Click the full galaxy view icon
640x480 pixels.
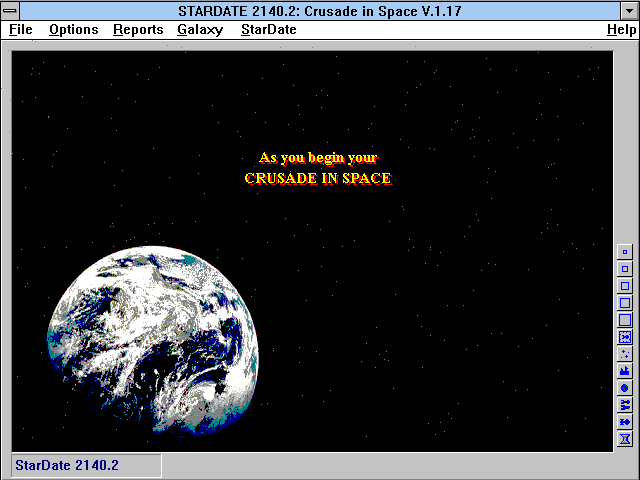[624, 337]
